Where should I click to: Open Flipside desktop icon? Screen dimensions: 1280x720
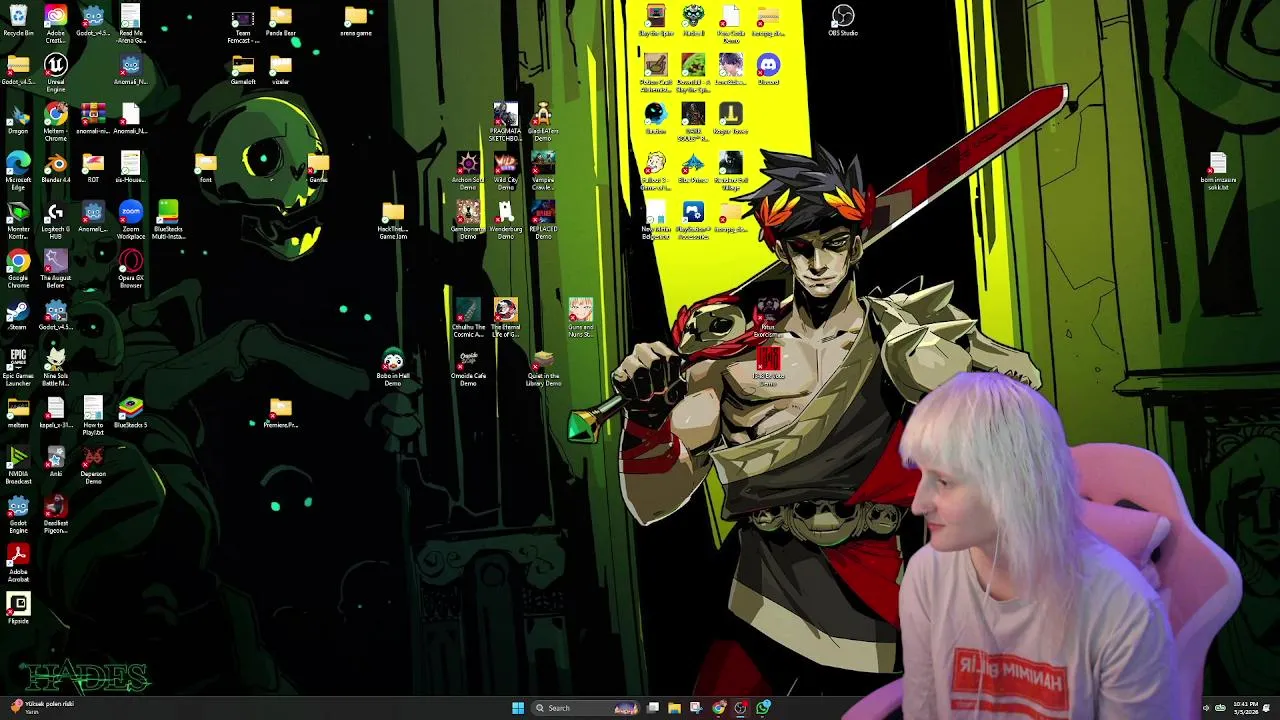pyautogui.click(x=18, y=609)
